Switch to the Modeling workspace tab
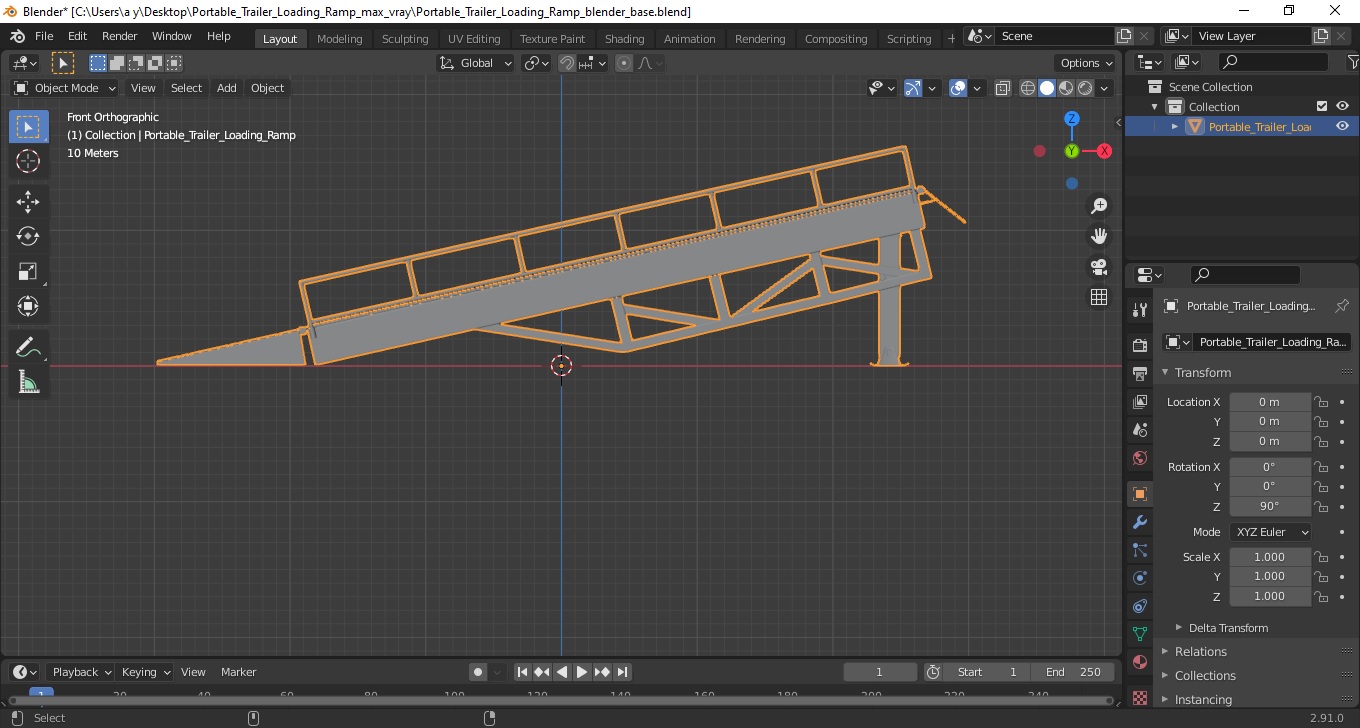 tap(339, 38)
